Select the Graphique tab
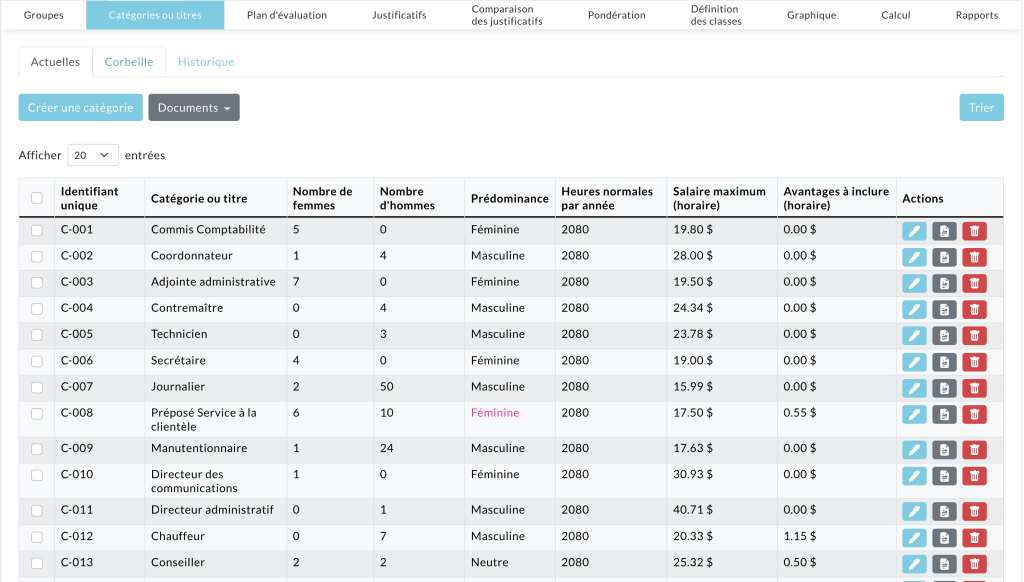Image resolution: width=1024 pixels, height=582 pixels. coord(811,15)
